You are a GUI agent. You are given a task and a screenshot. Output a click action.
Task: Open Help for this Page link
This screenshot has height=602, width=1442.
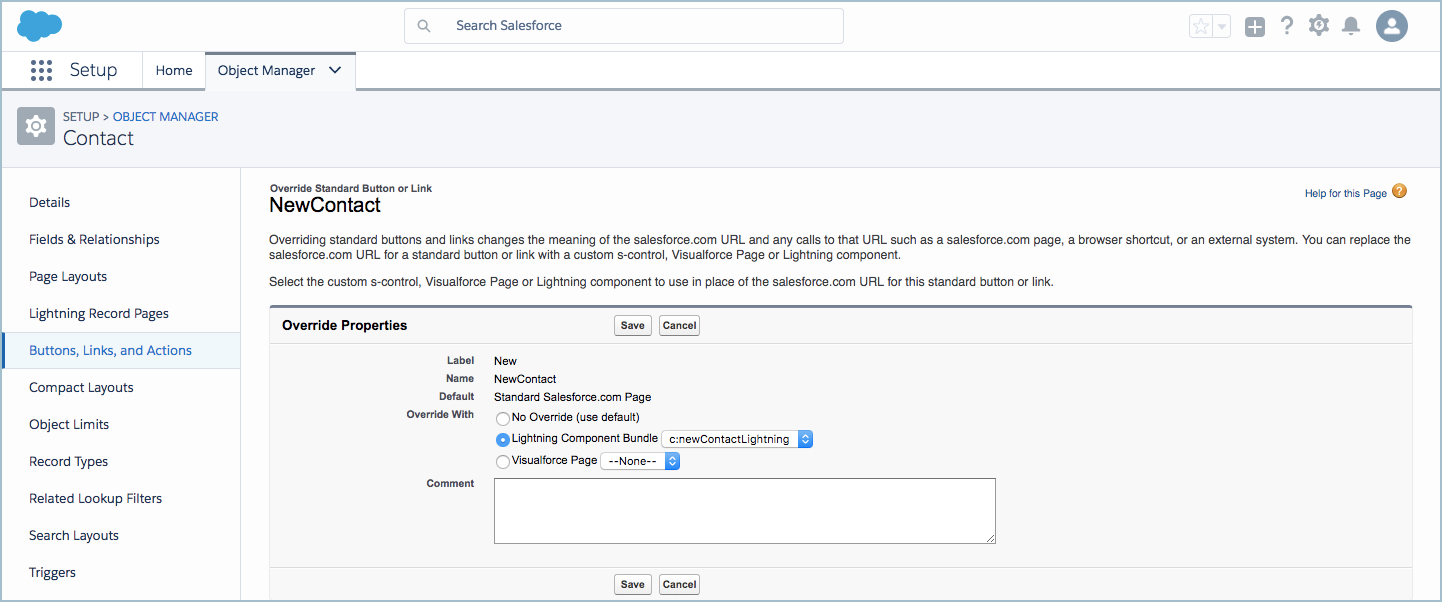1346,193
